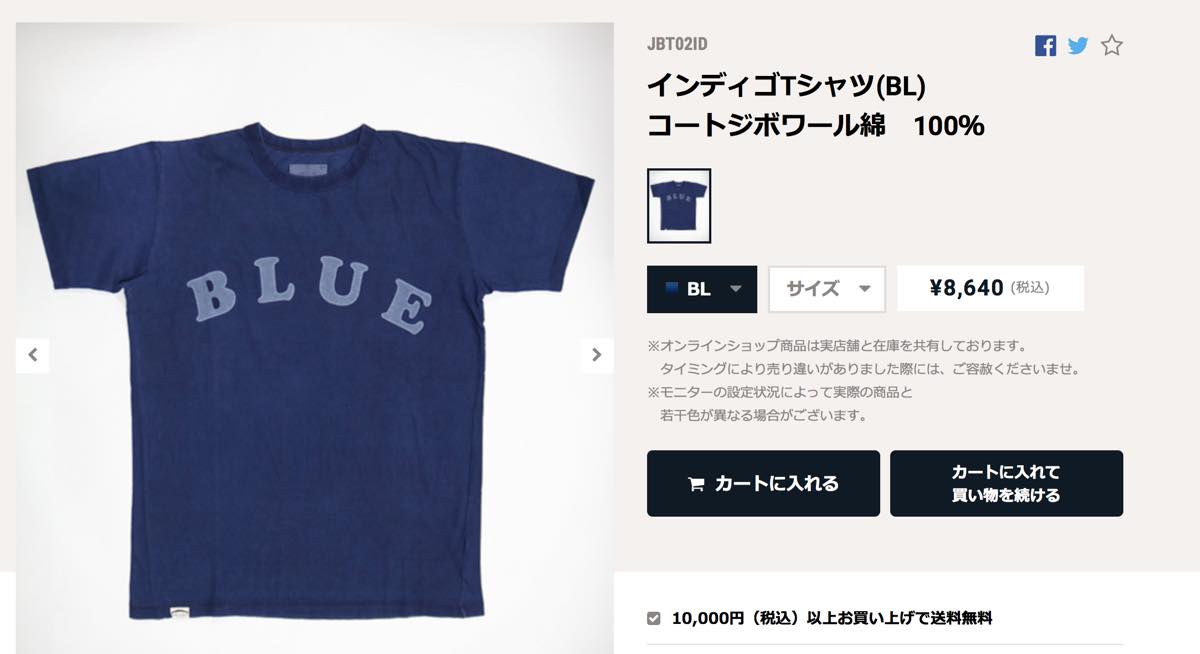Click the インディゴTシャツ(BL) product title
Screen dimensions: 1200x654
click(x=787, y=87)
